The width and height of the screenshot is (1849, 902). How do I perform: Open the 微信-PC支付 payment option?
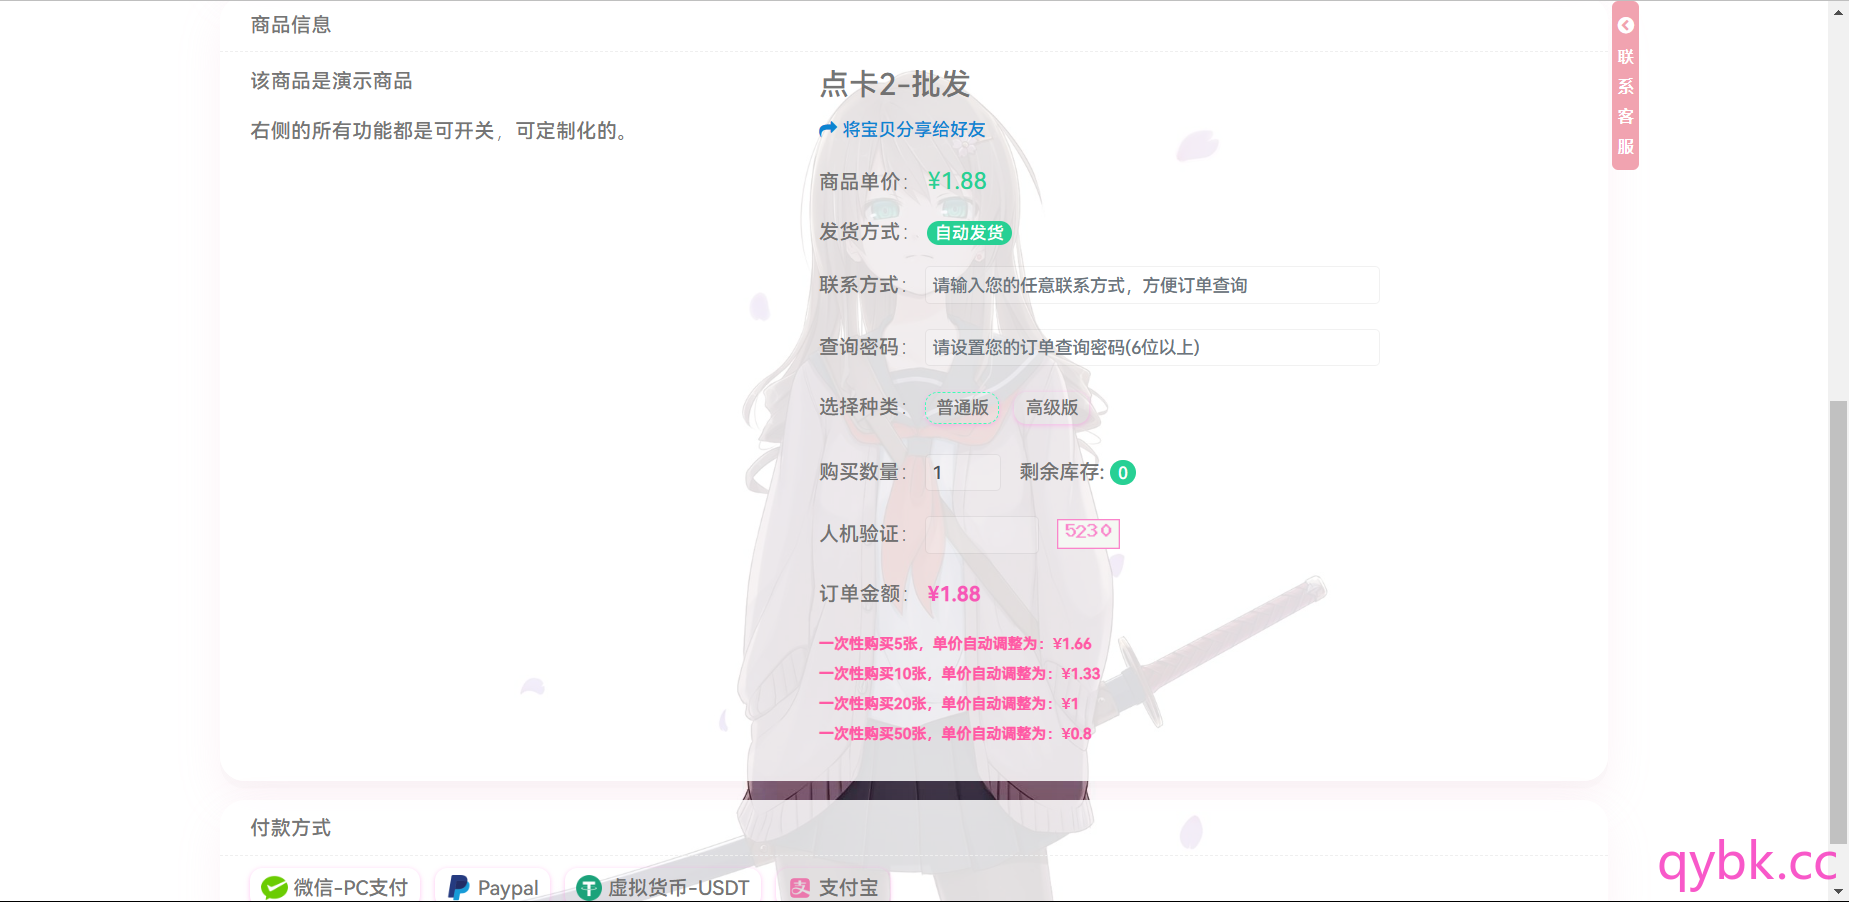(x=335, y=887)
